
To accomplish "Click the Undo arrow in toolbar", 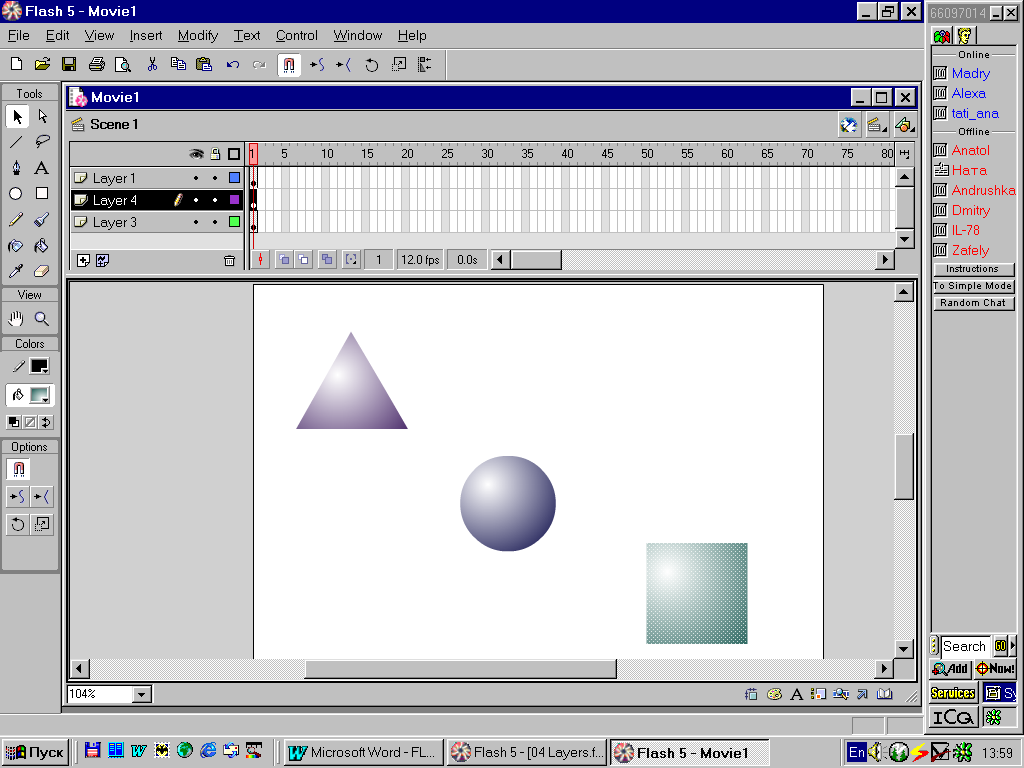I will coord(233,64).
